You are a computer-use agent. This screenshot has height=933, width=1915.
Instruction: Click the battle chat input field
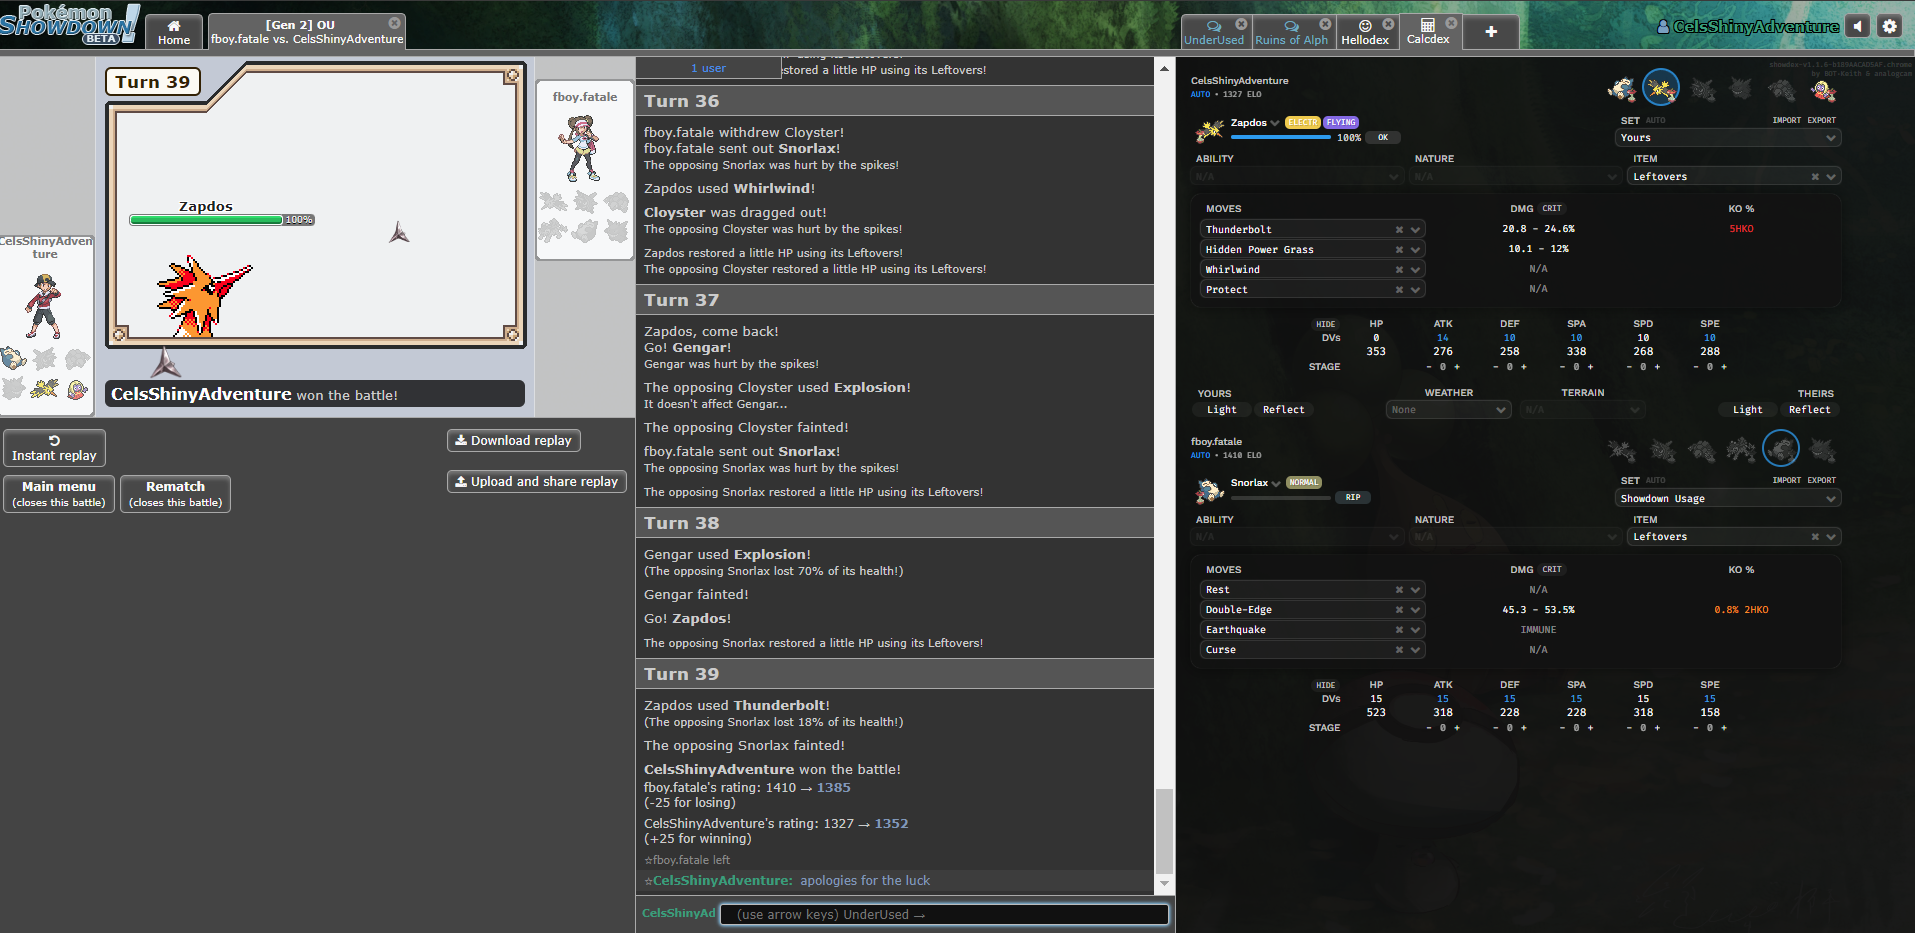click(944, 915)
